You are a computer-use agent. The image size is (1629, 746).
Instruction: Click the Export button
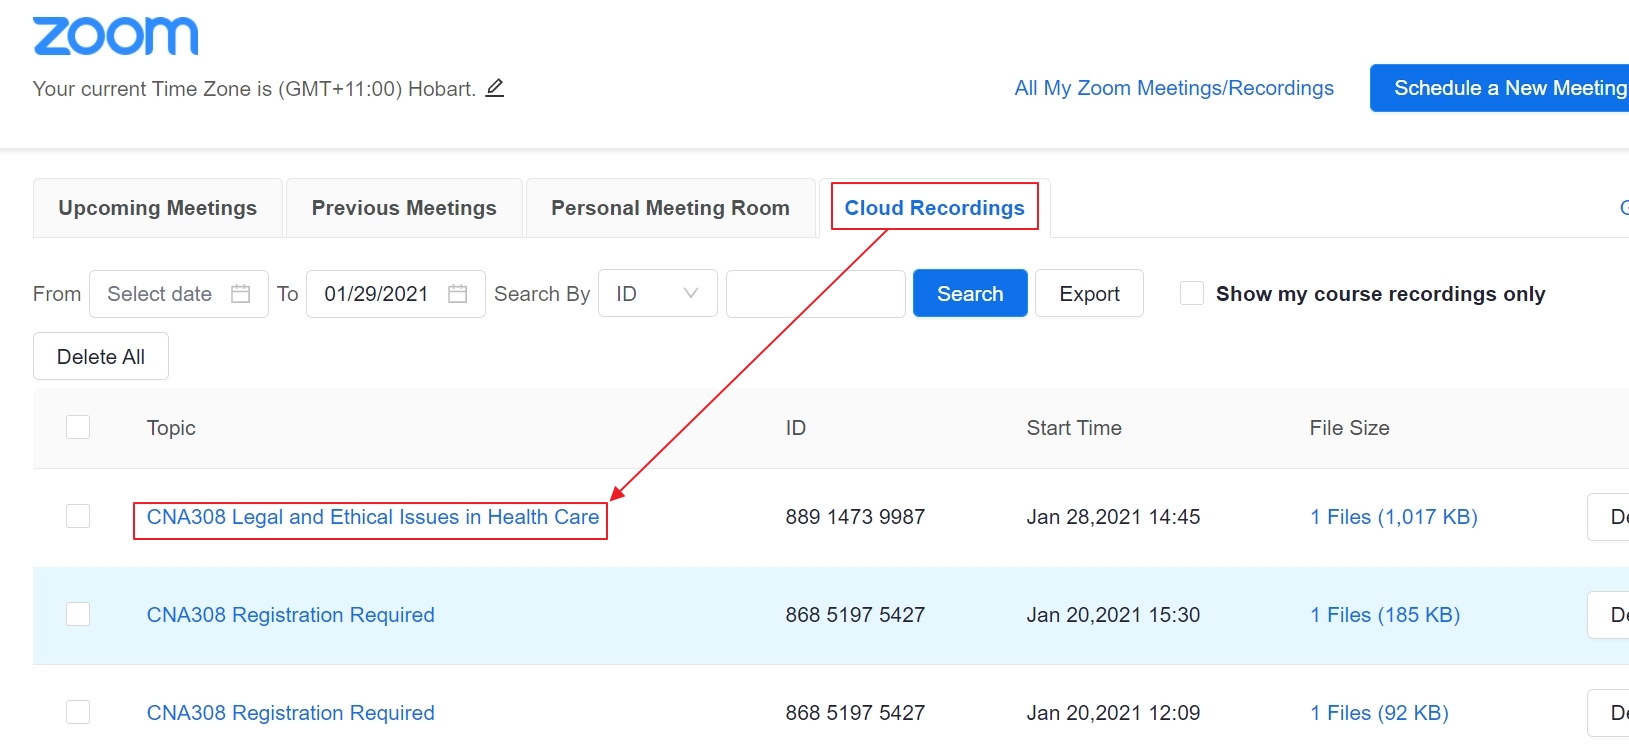[x=1089, y=293]
